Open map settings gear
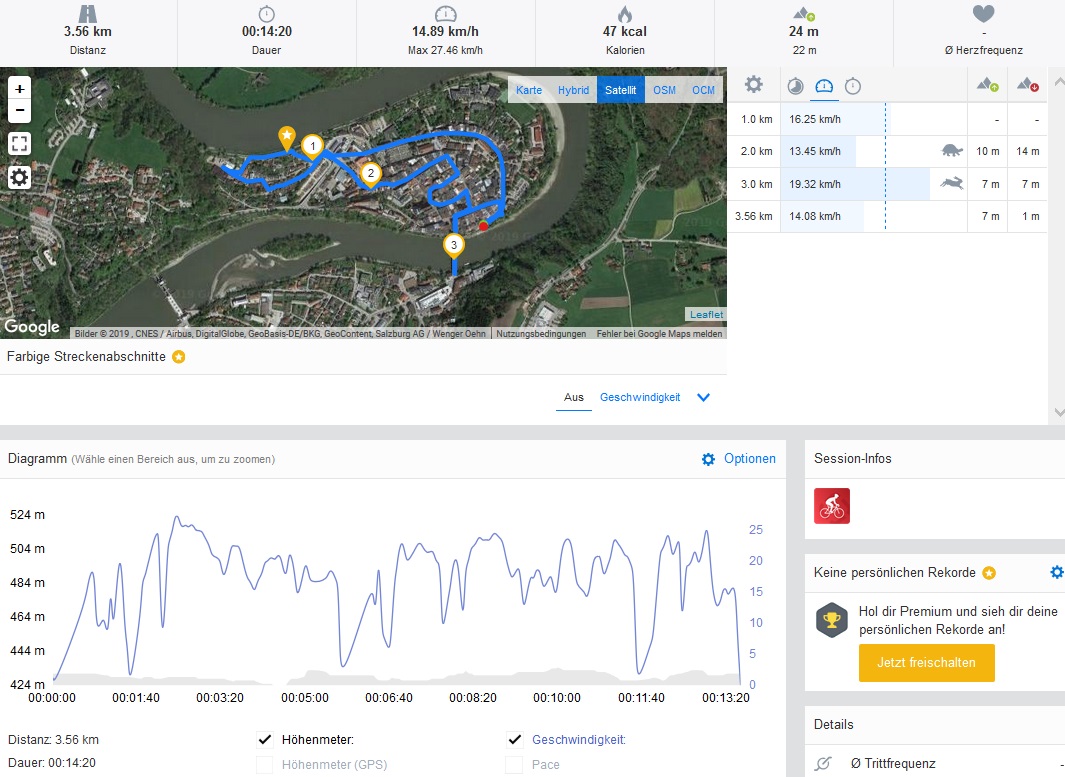1065x777 pixels. [x=19, y=178]
